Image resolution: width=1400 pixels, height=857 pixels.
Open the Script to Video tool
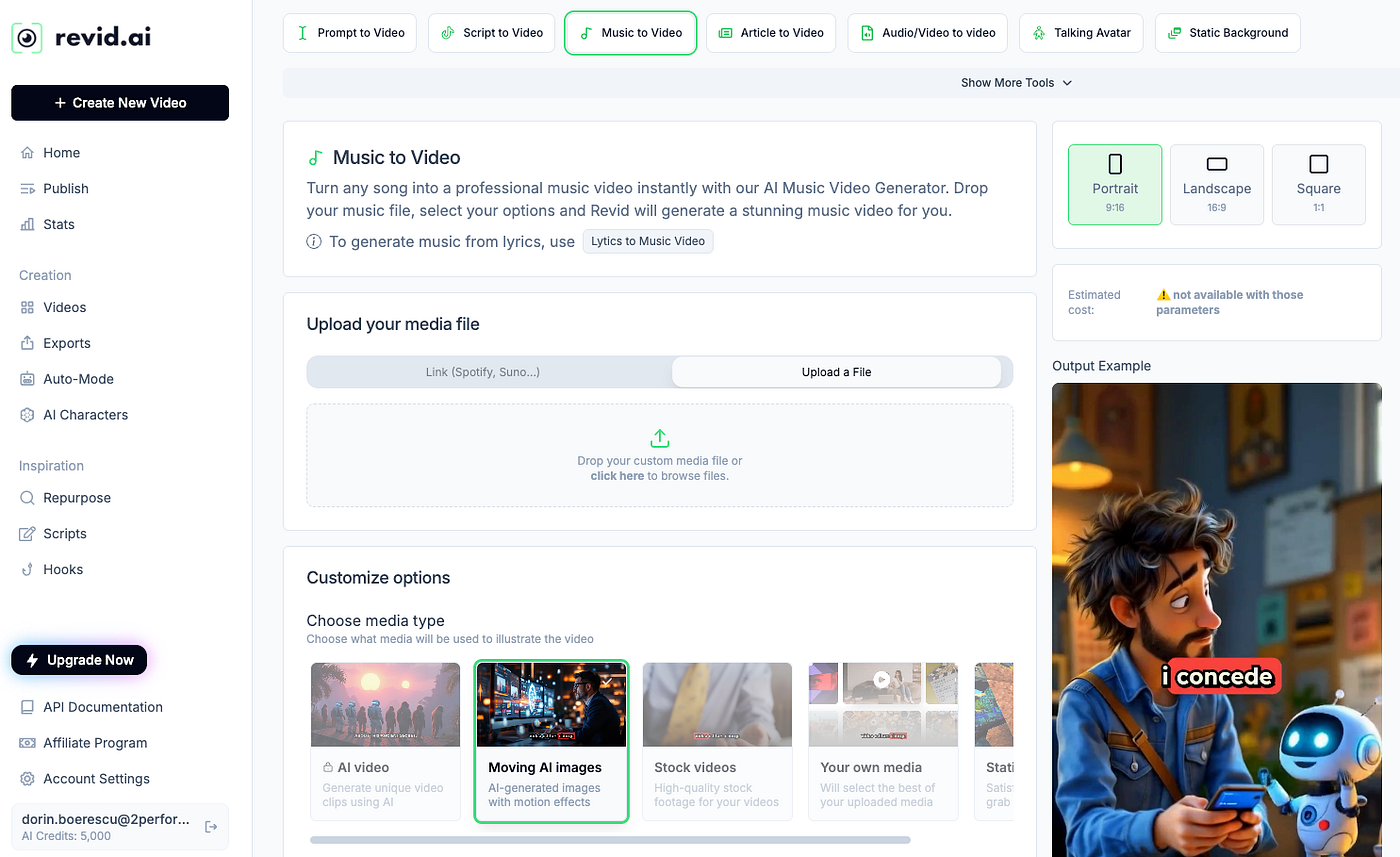492,33
